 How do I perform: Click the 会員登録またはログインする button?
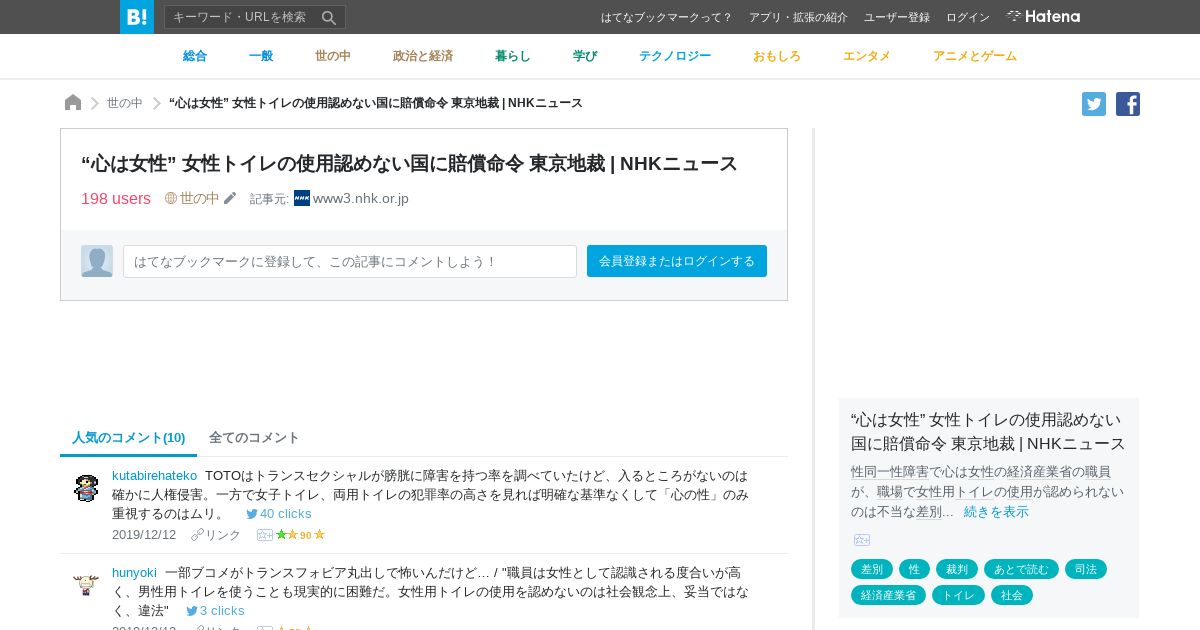677,261
